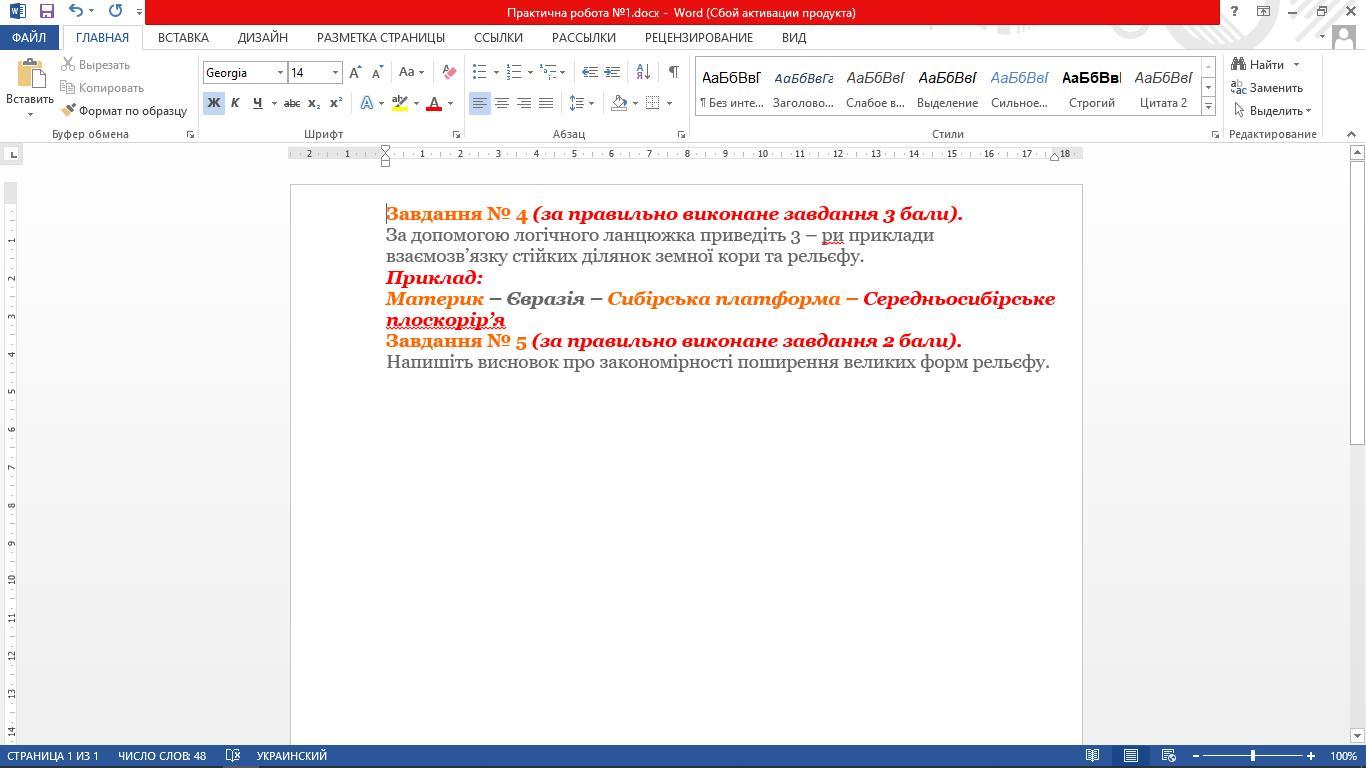The width and height of the screenshot is (1366, 768).
Task: Center align the paragraph text
Action: pyautogui.click(x=502, y=103)
